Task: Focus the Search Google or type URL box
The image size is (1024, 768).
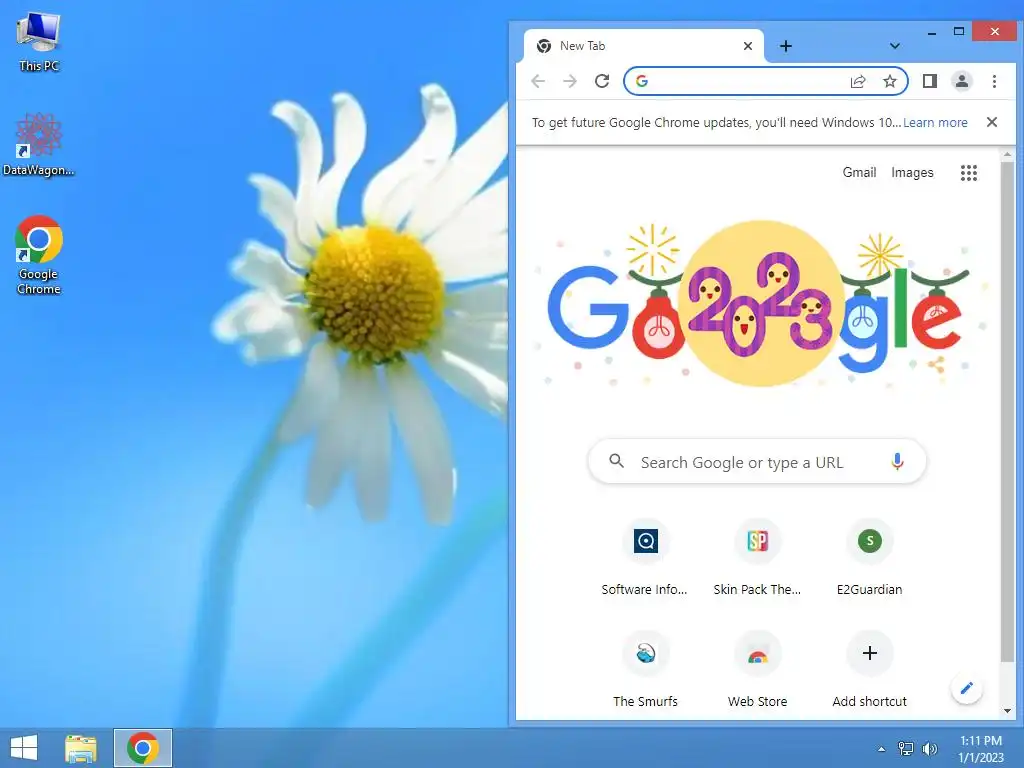Action: (757, 462)
